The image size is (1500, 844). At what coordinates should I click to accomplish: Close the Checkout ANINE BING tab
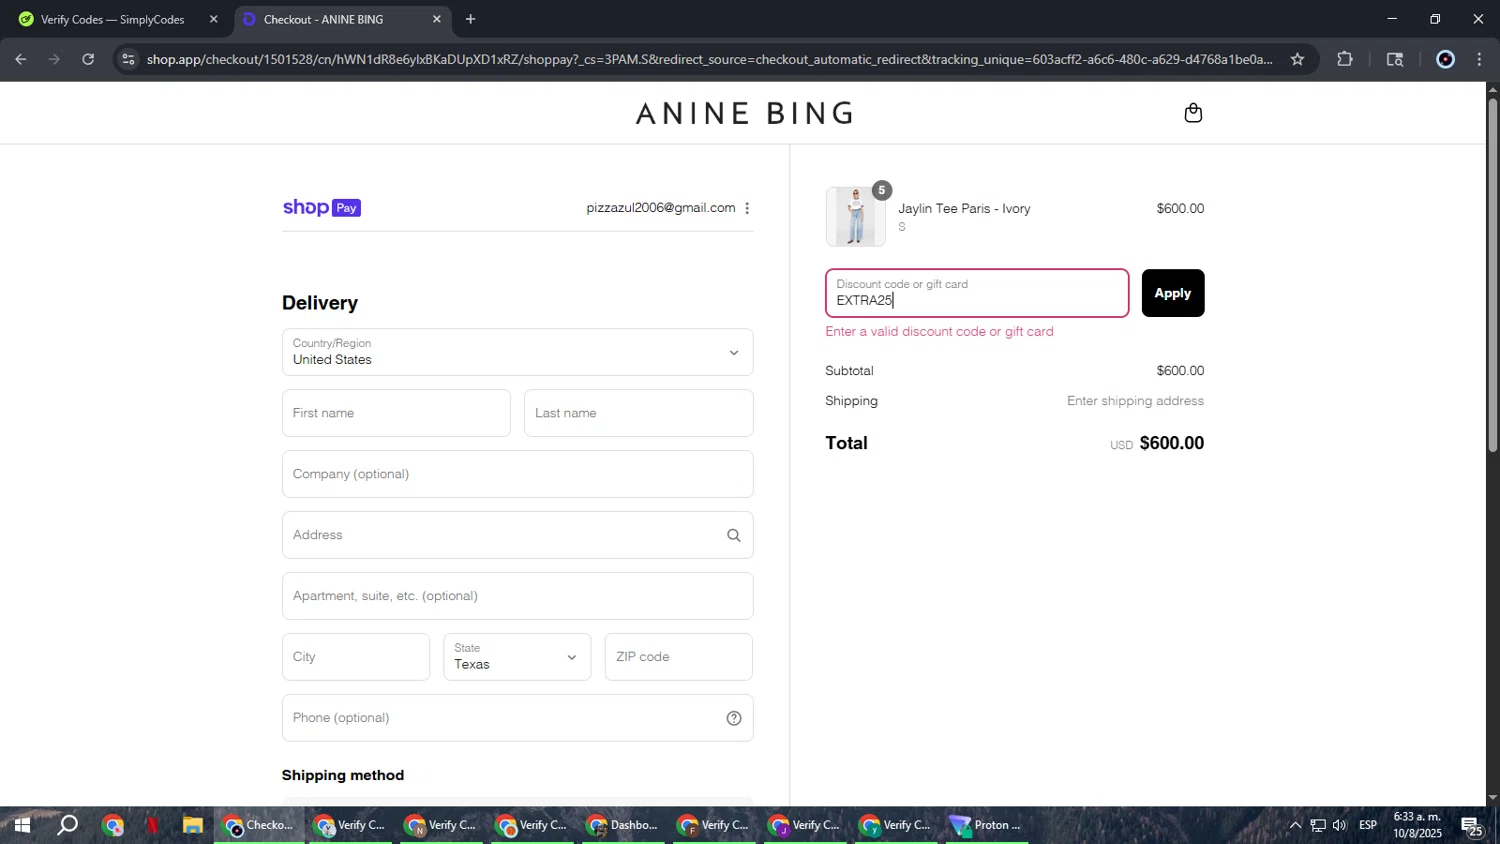click(x=436, y=19)
